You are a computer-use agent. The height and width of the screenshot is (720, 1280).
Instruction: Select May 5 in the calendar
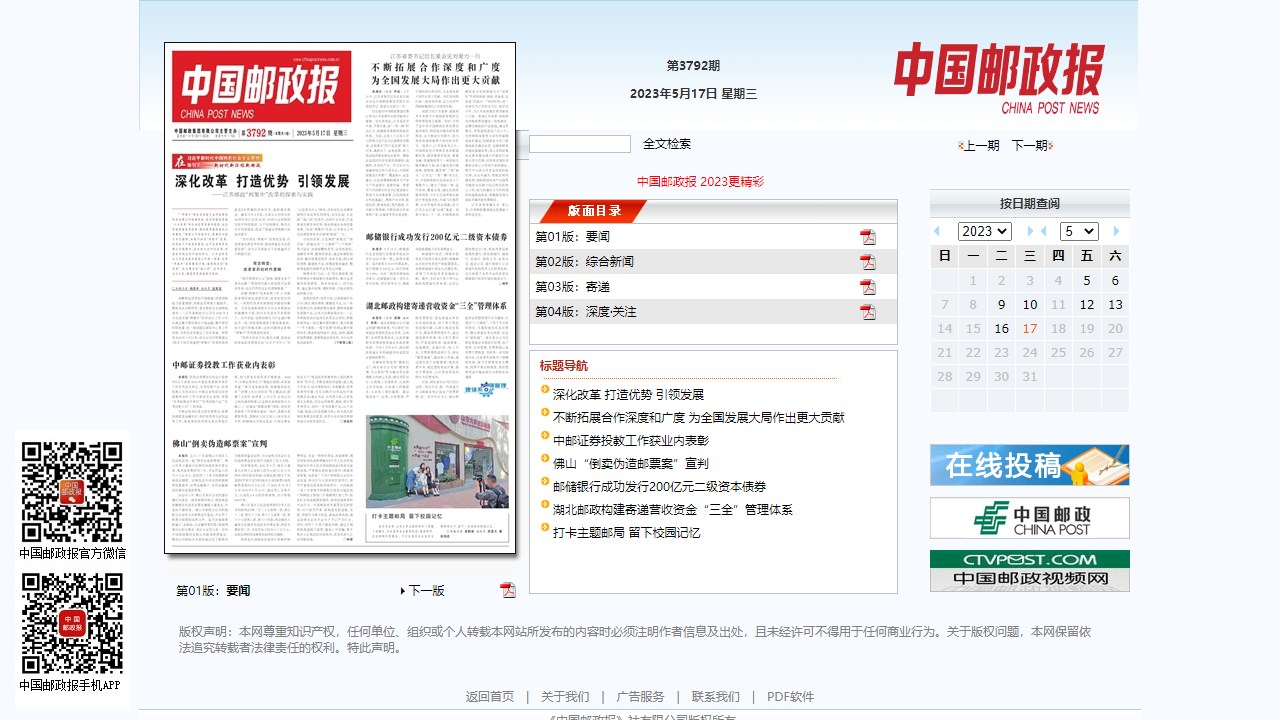click(1087, 280)
